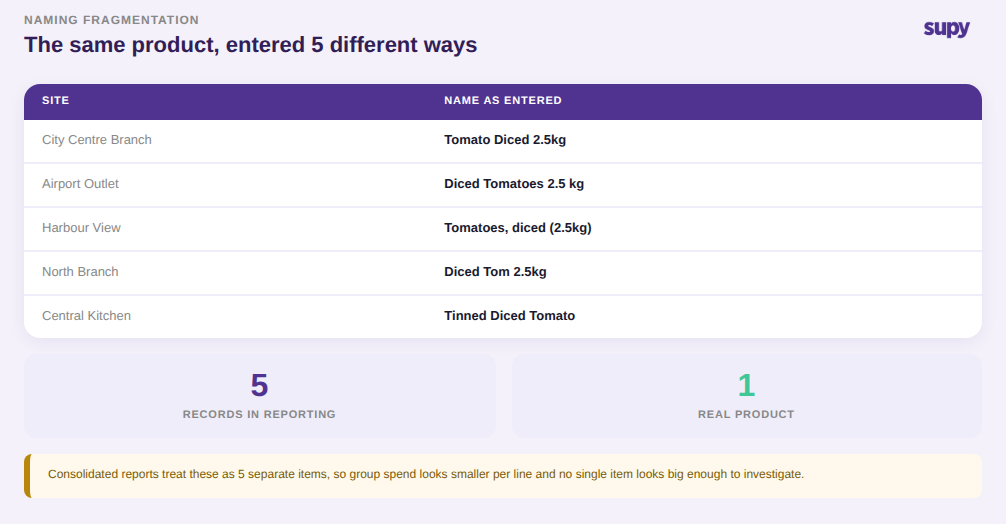Click the number 5 records stat
The width and height of the screenshot is (1006, 524).
click(259, 385)
